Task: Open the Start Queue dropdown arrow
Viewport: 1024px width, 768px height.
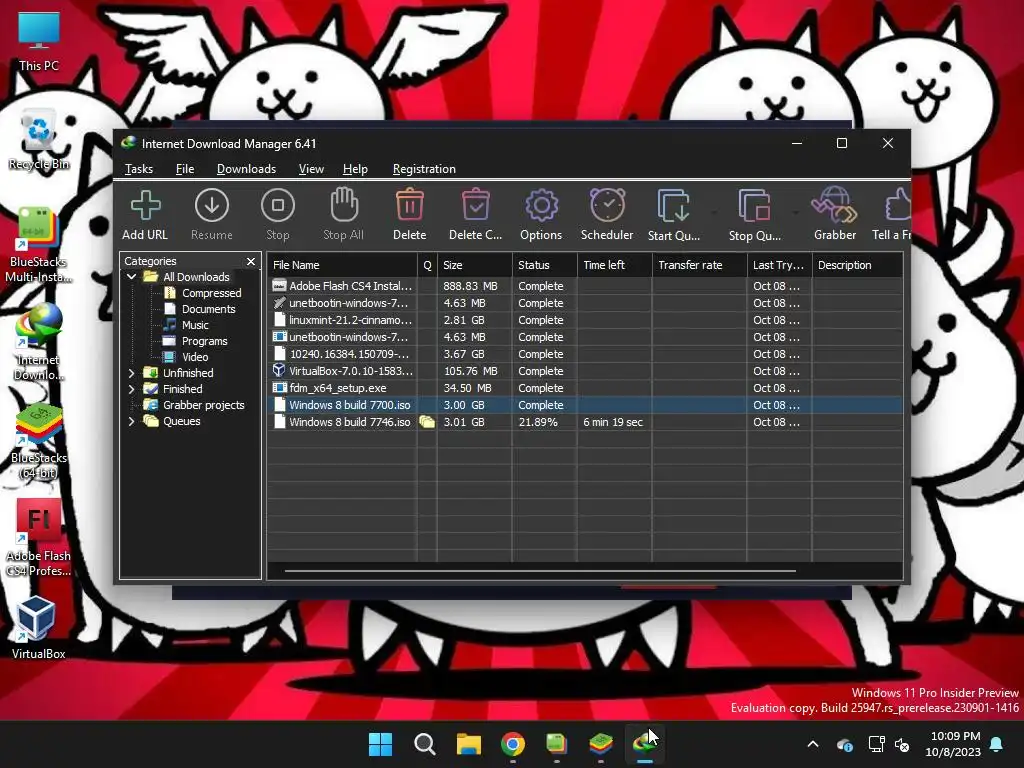Action: [714, 213]
